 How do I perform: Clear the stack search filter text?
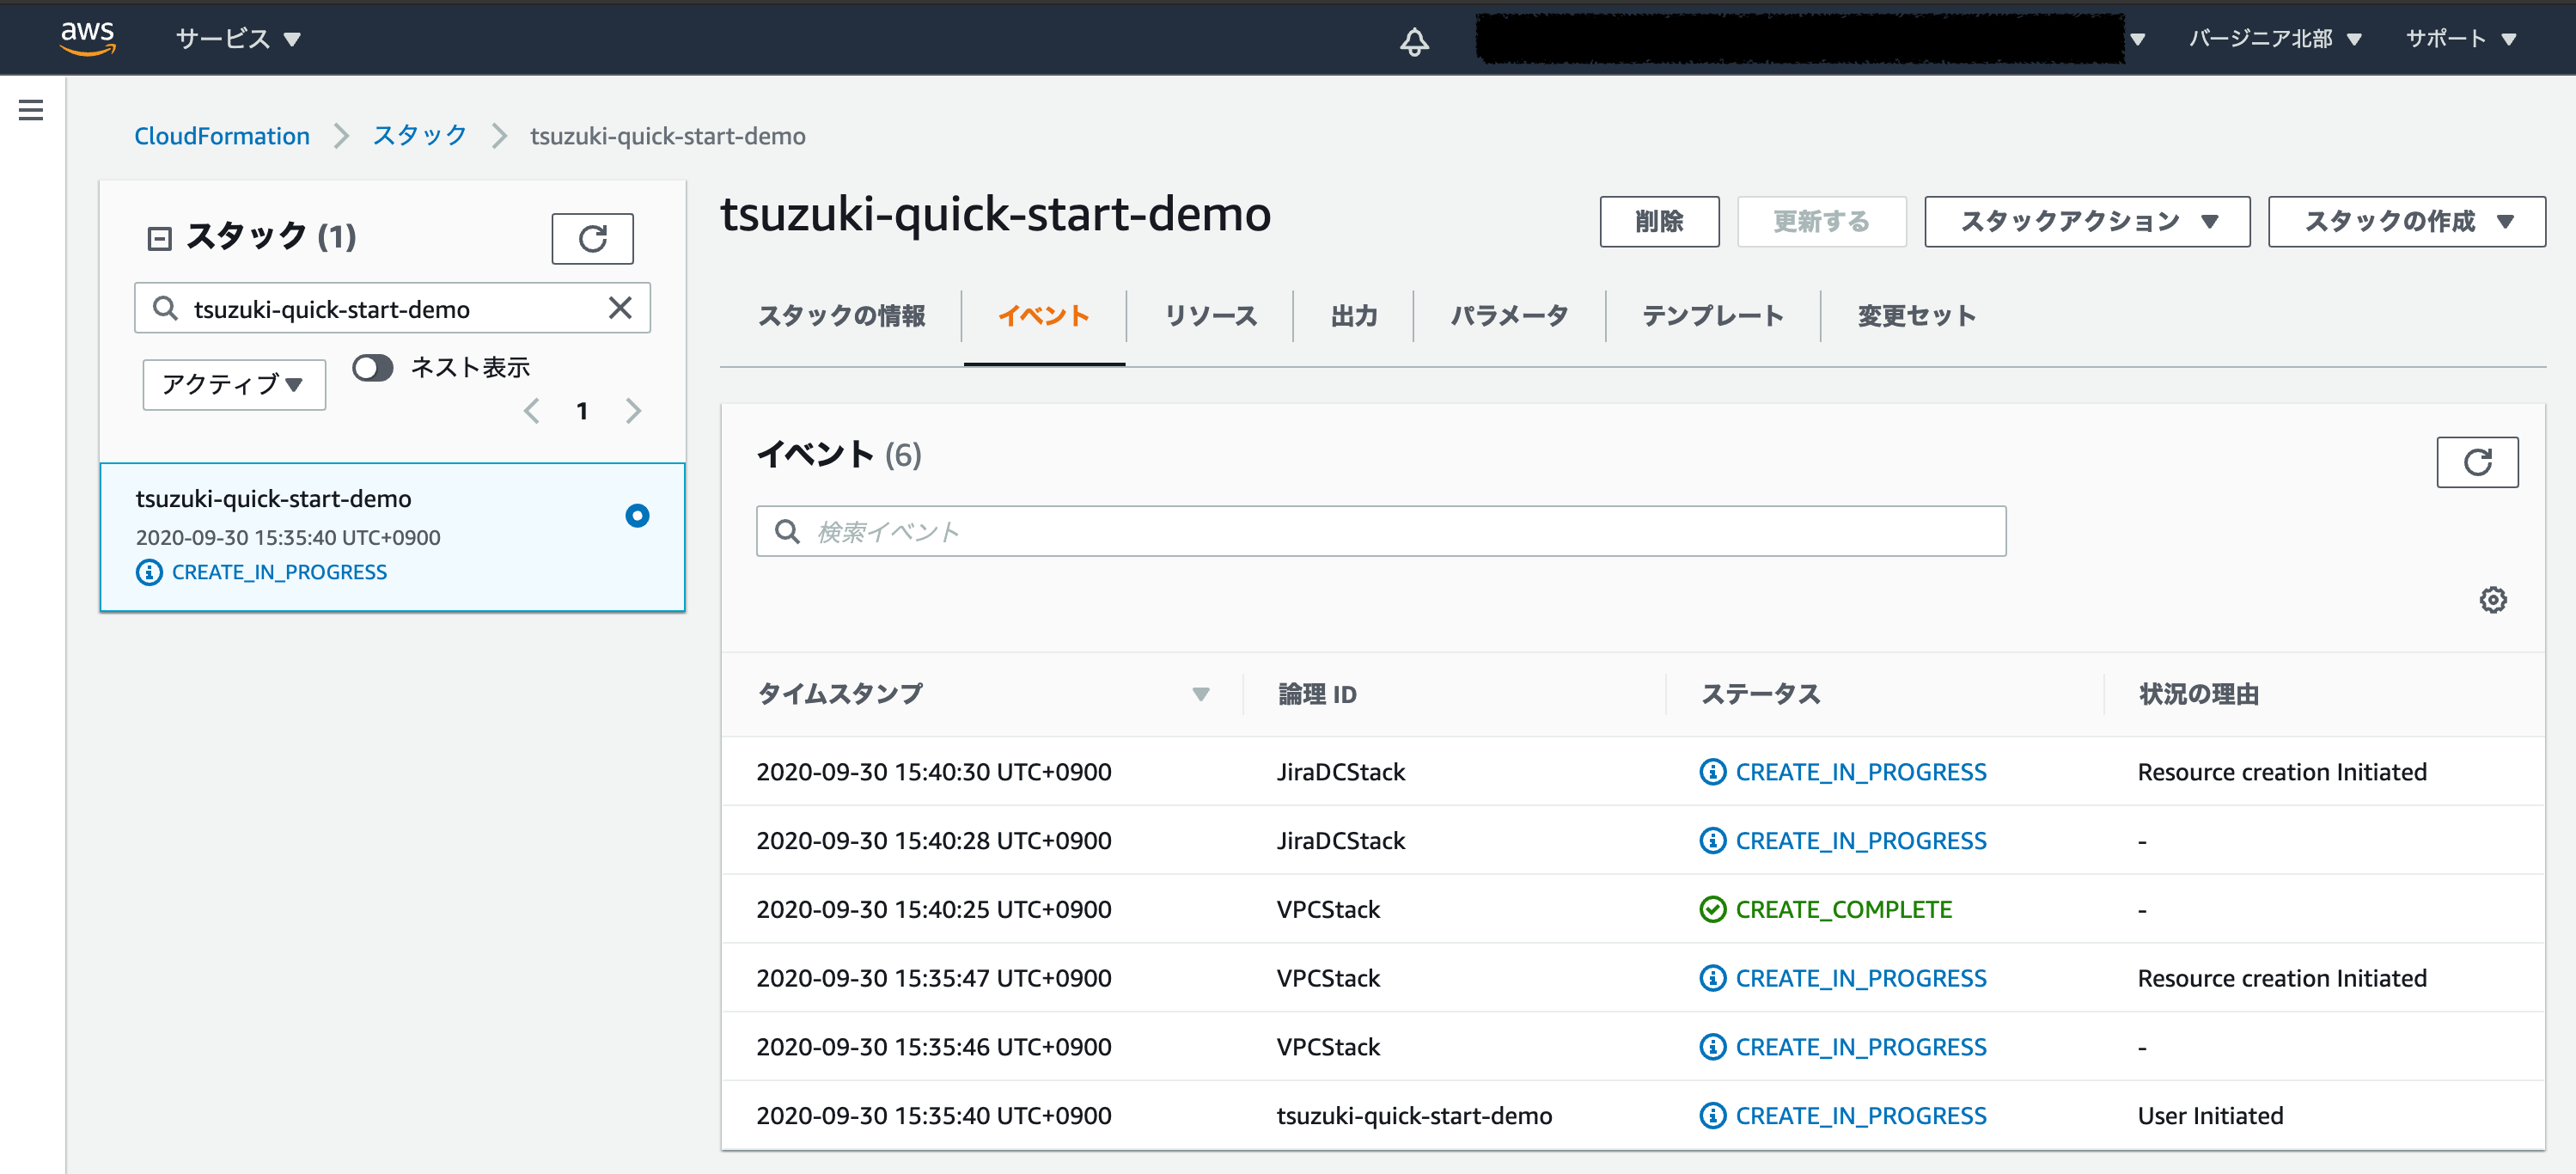pyautogui.click(x=620, y=308)
